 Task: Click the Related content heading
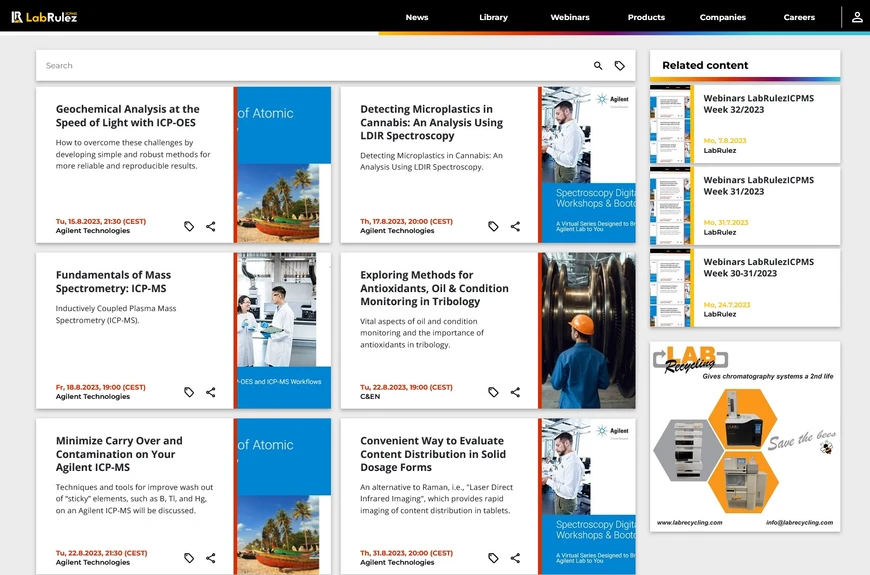705,65
